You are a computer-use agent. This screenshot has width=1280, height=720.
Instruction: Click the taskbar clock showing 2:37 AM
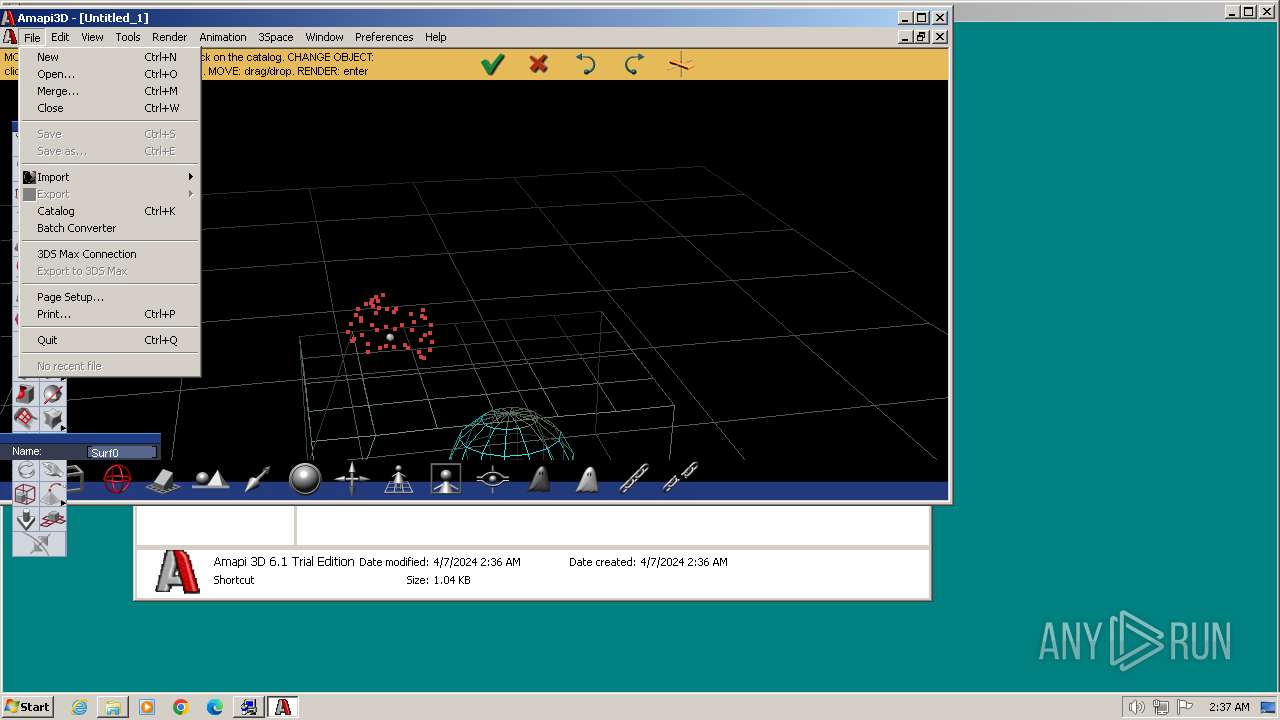(x=1229, y=707)
